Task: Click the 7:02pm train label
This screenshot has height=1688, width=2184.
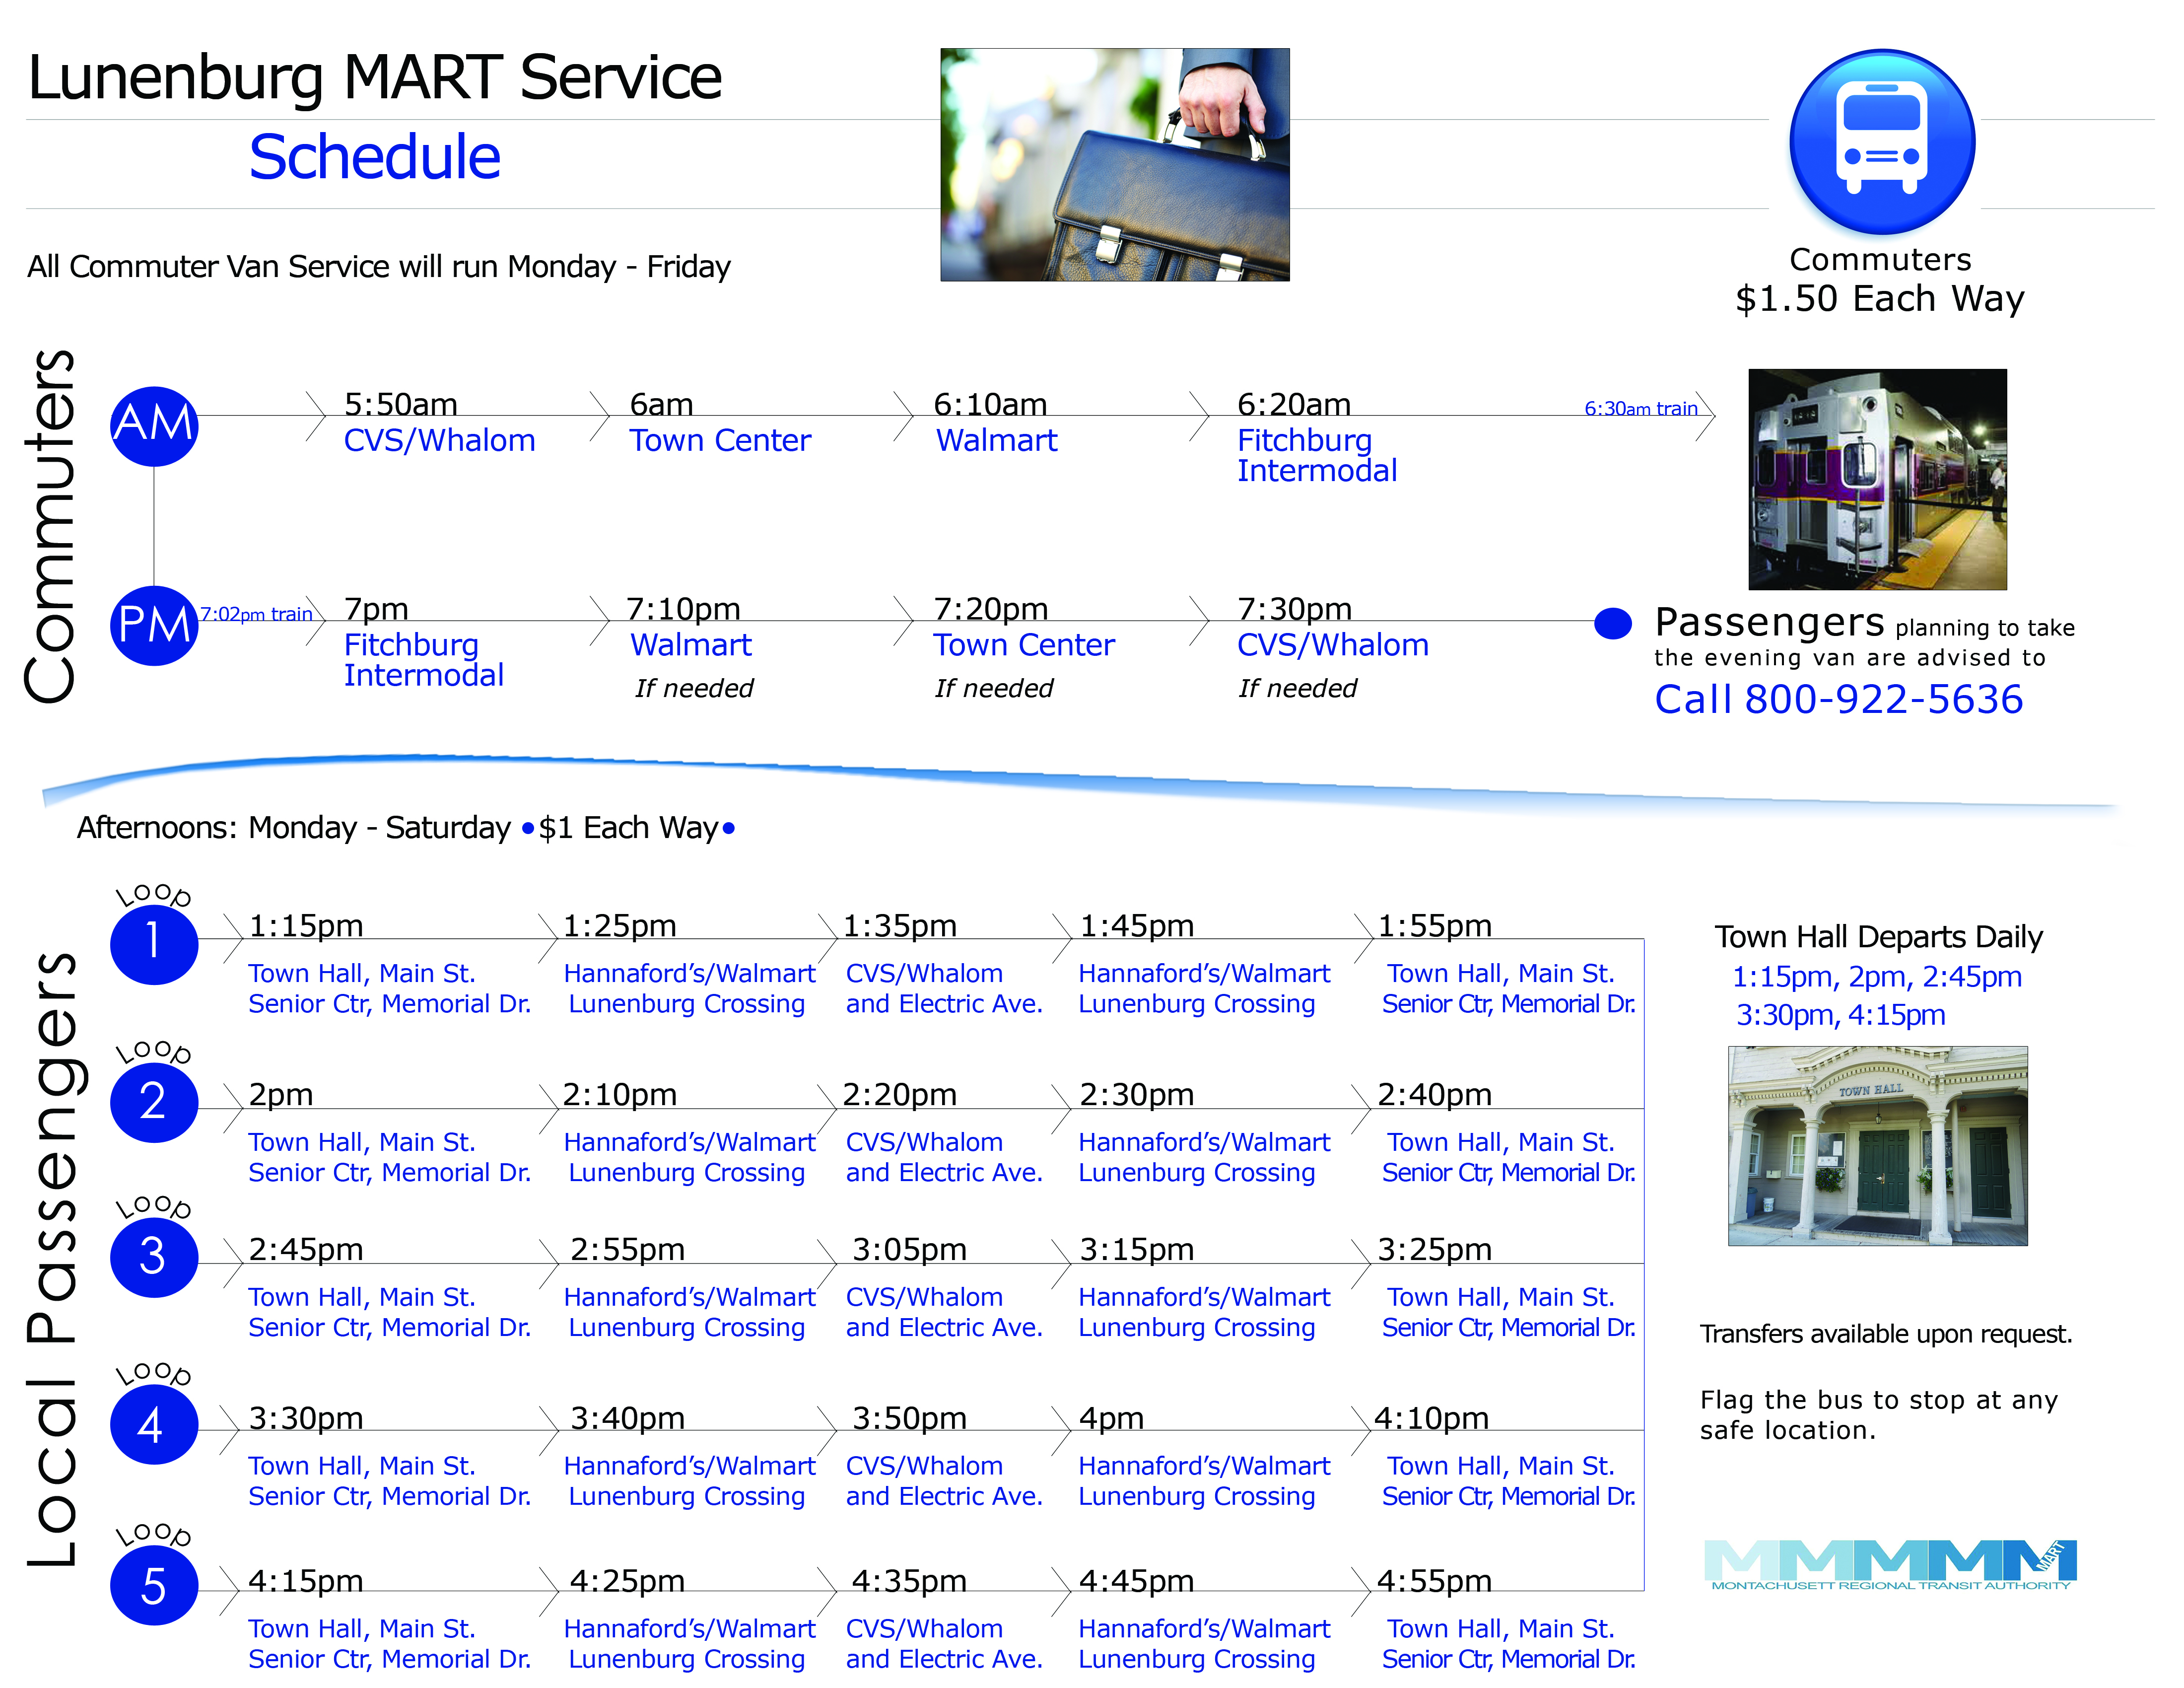Action: coord(256,614)
